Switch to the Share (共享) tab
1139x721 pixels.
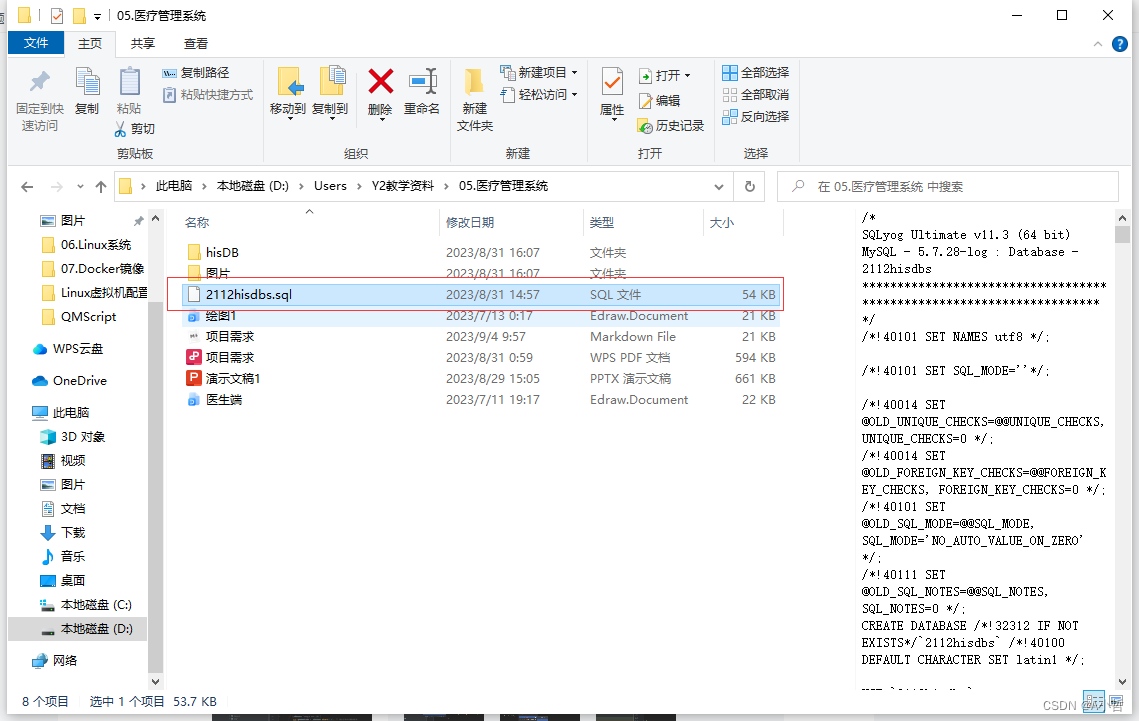(142, 44)
